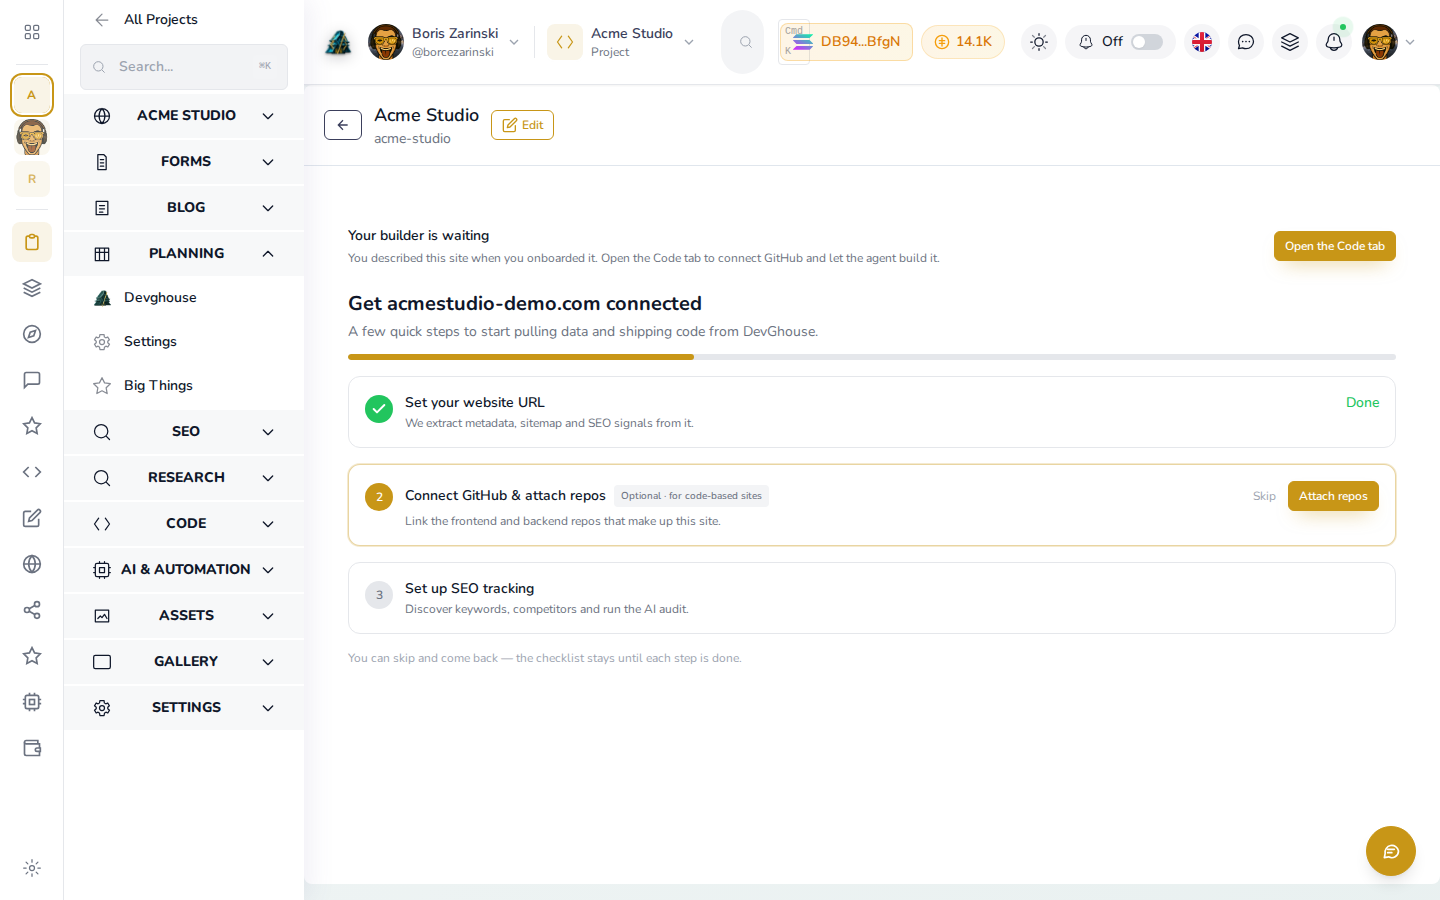The width and height of the screenshot is (1440, 900).
Task: Open the wallet icon in left rail
Action: [32, 748]
